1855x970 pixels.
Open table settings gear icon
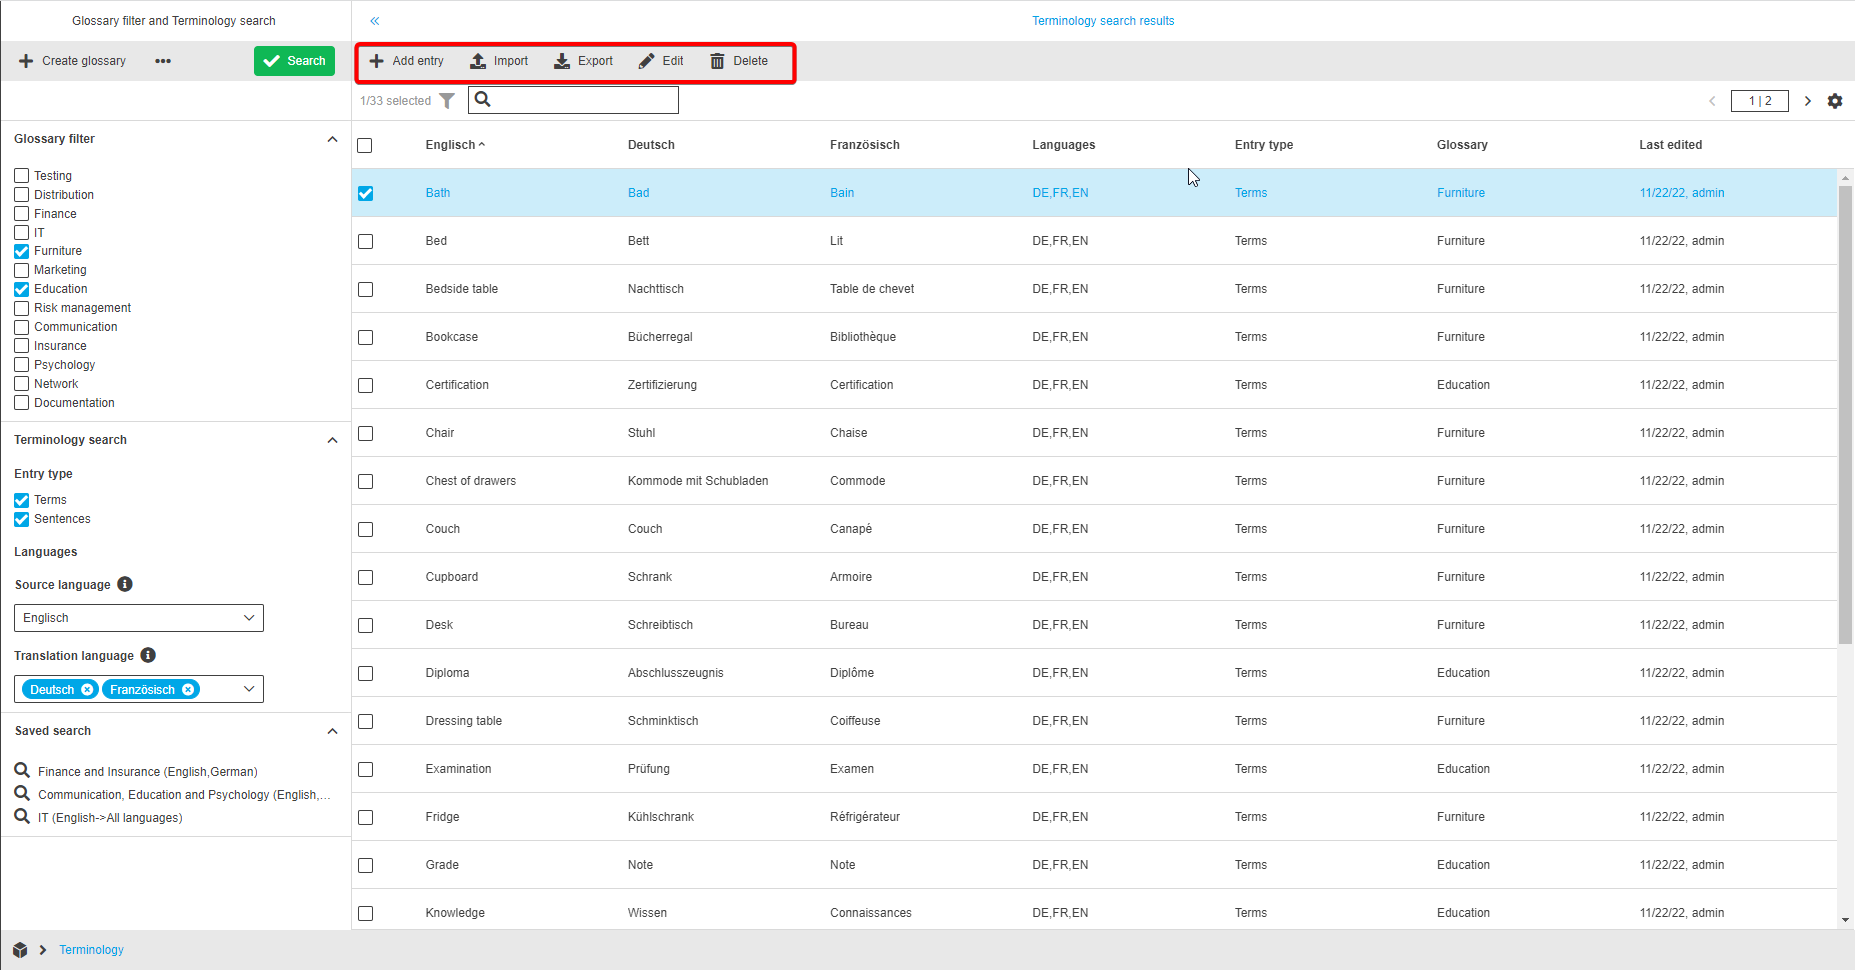click(1835, 101)
